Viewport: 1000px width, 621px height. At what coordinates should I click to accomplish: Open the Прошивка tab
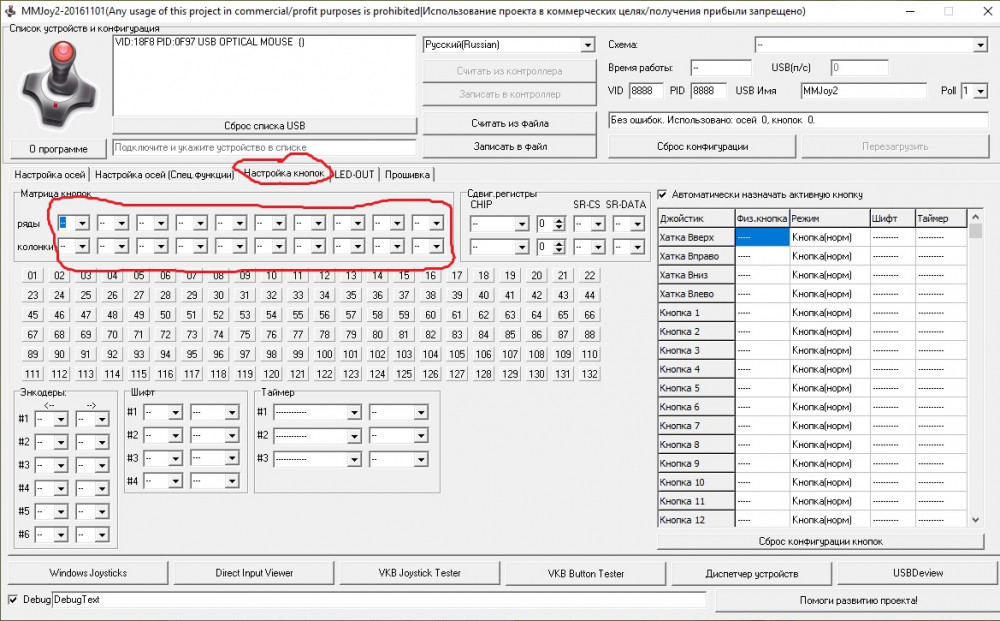pyautogui.click(x=407, y=174)
